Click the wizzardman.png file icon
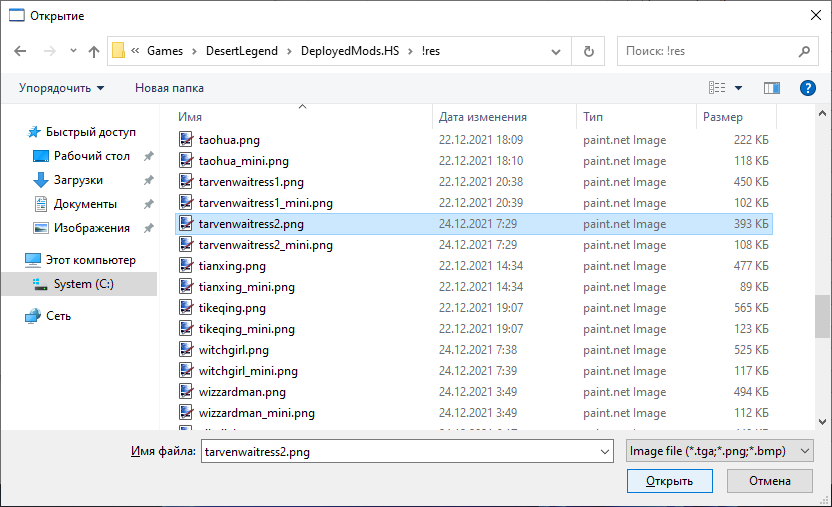 (x=186, y=391)
